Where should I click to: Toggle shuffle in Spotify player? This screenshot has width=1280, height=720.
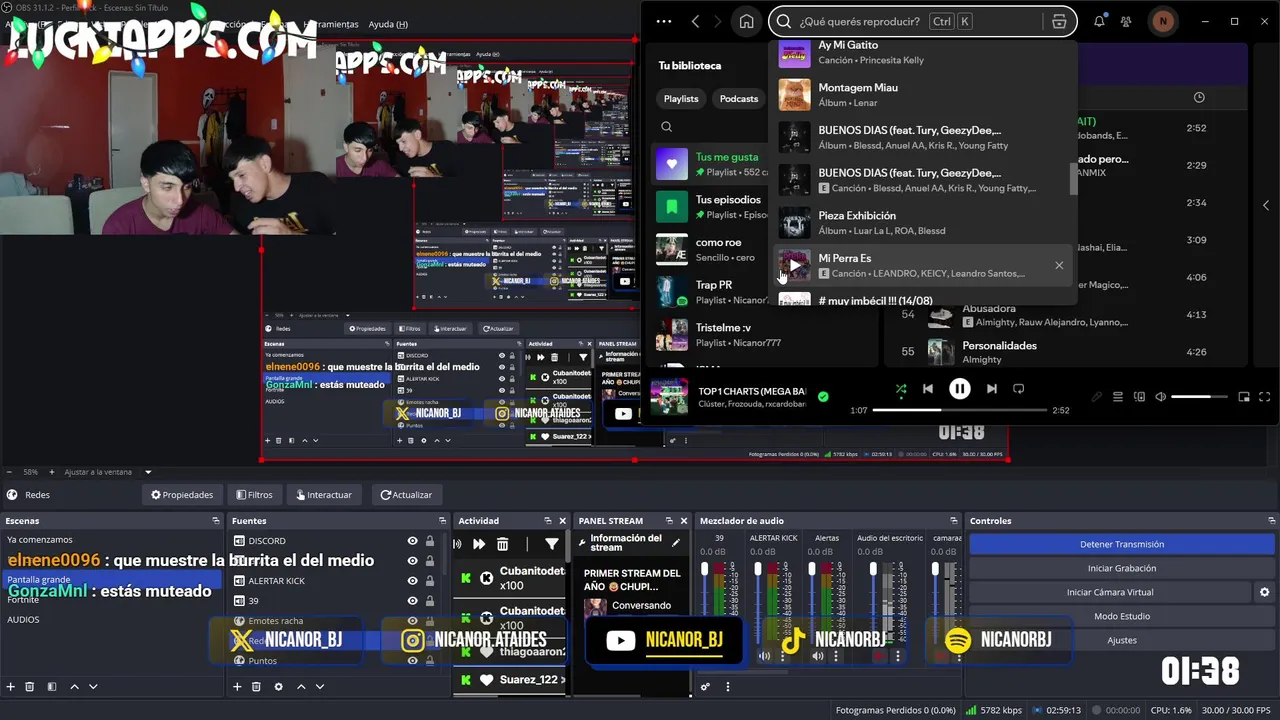tap(901, 389)
